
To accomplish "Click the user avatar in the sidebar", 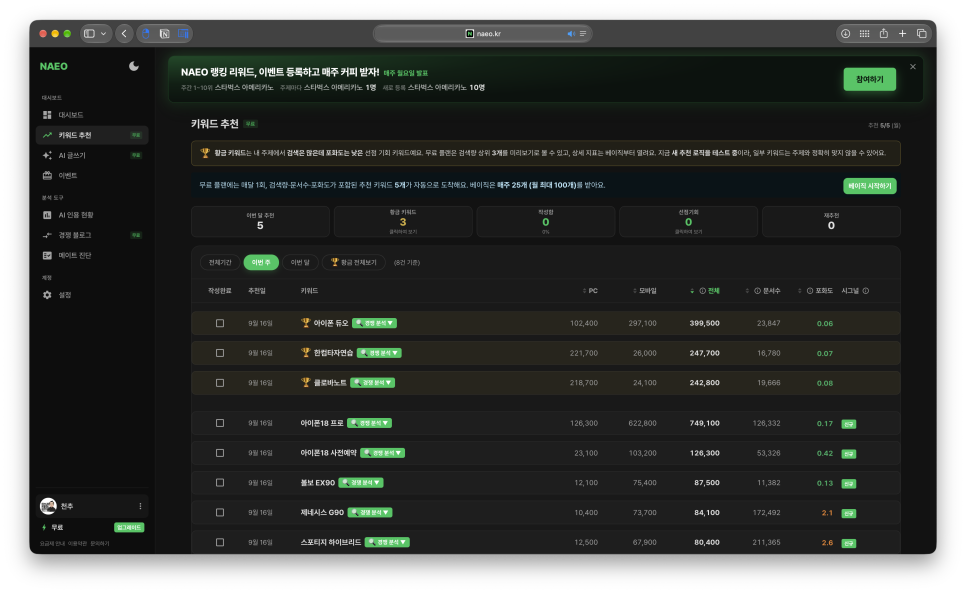I will [48, 506].
